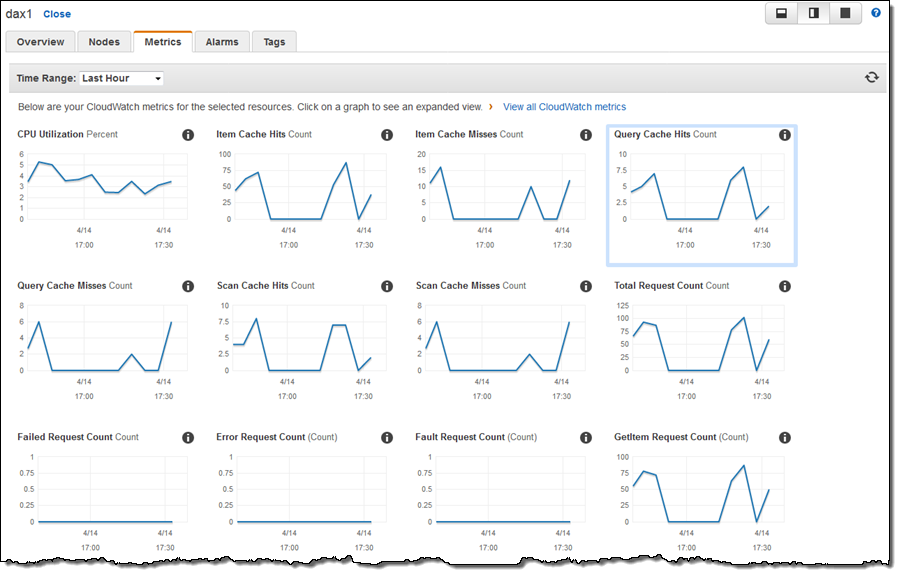Click View all CloudWatch metrics link
The height and width of the screenshot is (575, 900).
click(x=564, y=106)
